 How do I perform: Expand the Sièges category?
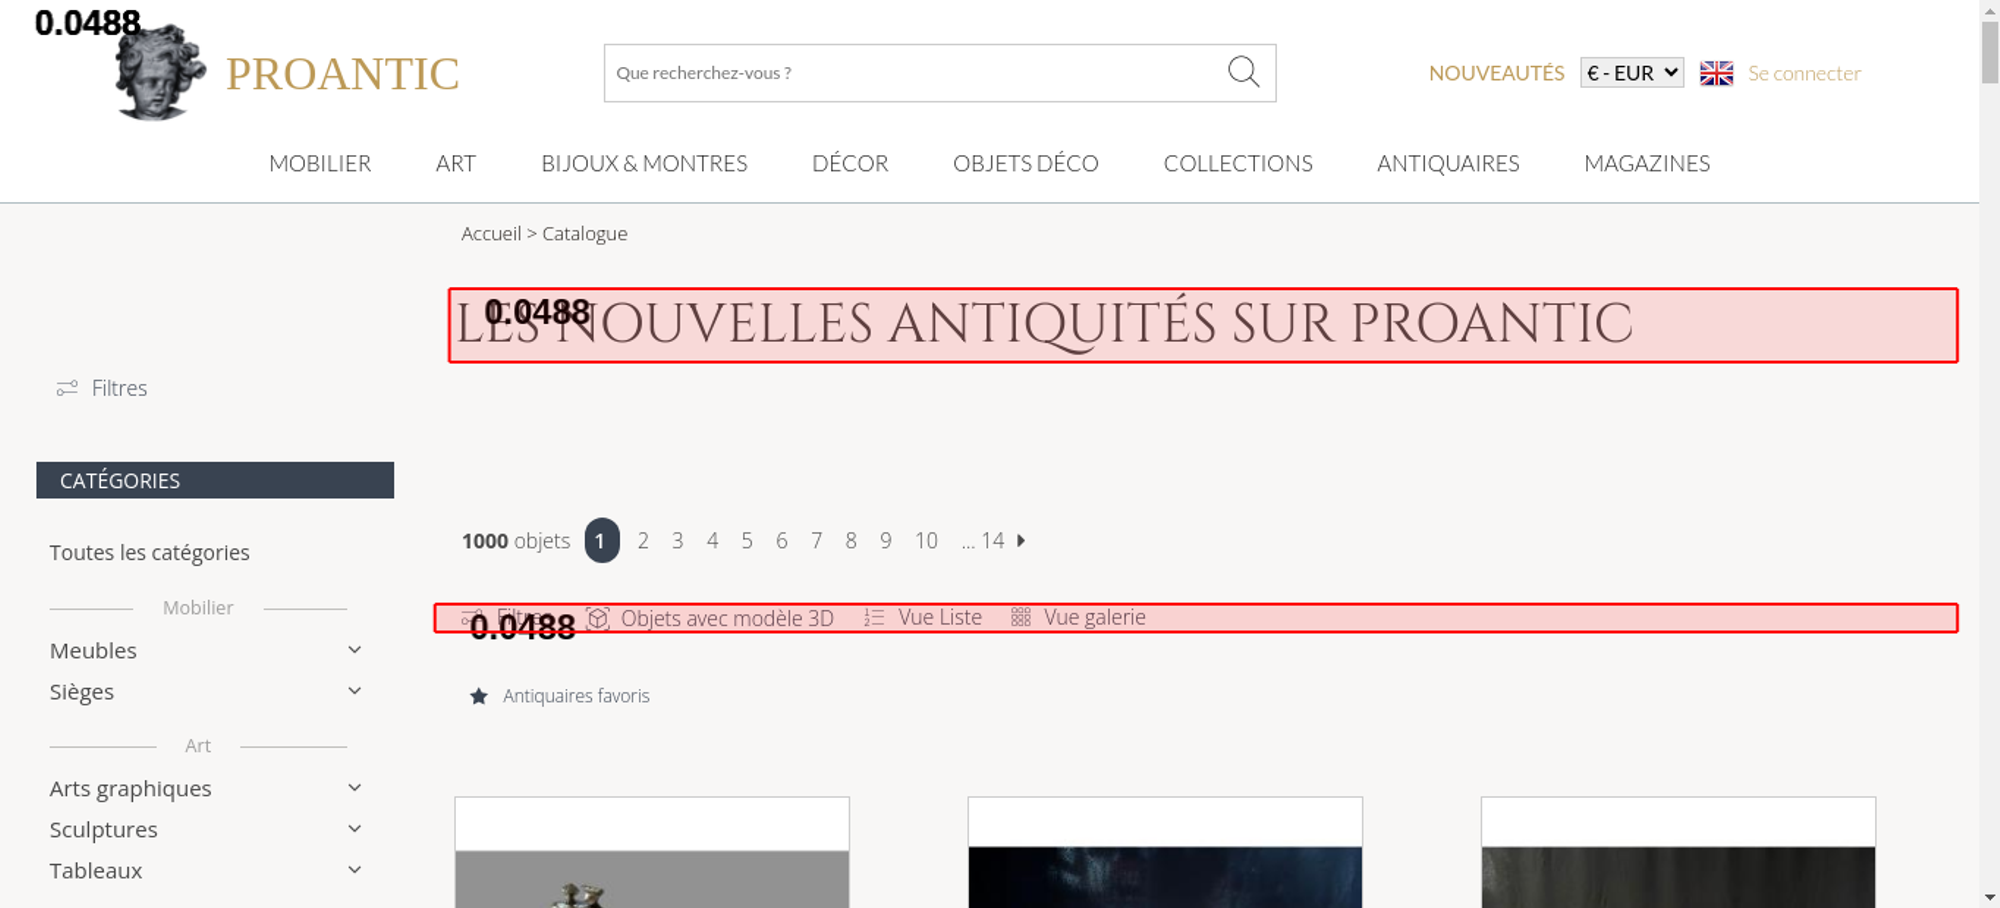coord(354,691)
